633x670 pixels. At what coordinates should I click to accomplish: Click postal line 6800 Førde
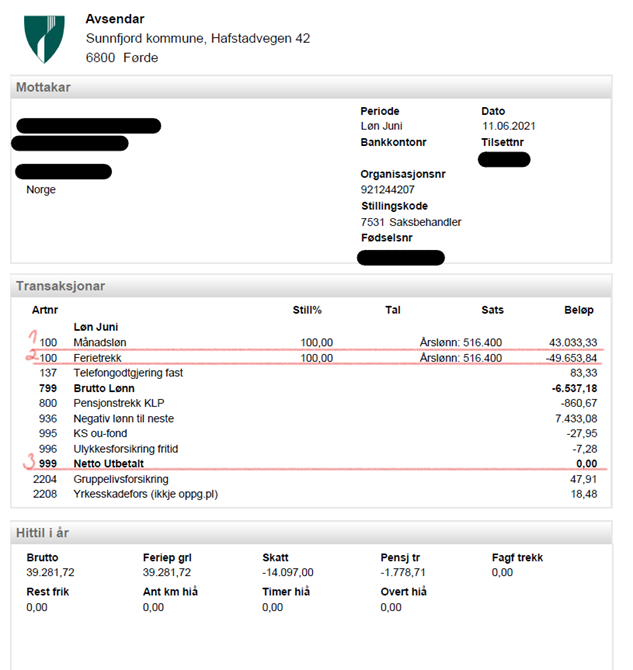(x=122, y=58)
